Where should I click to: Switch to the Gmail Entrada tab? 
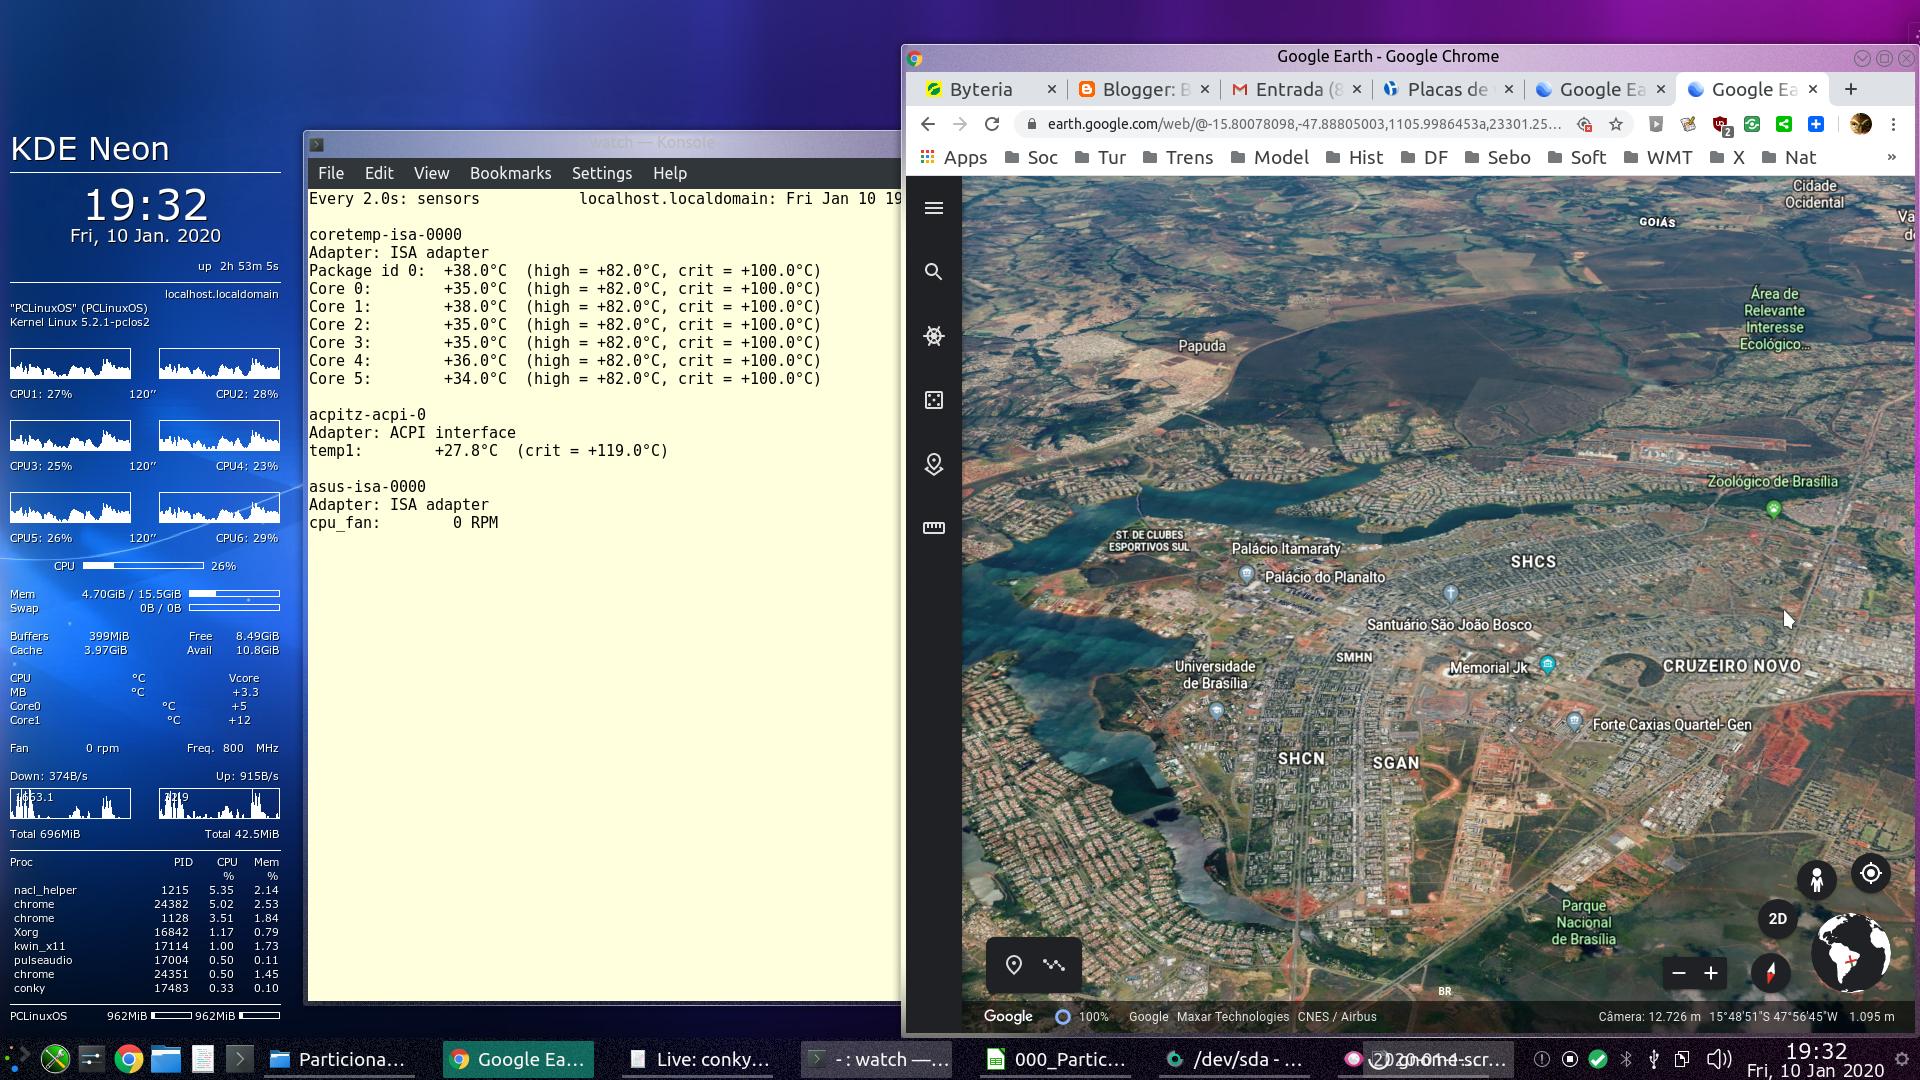1295,89
